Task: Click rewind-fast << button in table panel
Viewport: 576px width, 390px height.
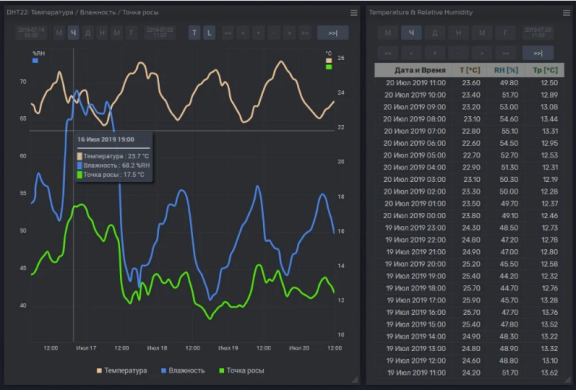Action: coord(388,53)
